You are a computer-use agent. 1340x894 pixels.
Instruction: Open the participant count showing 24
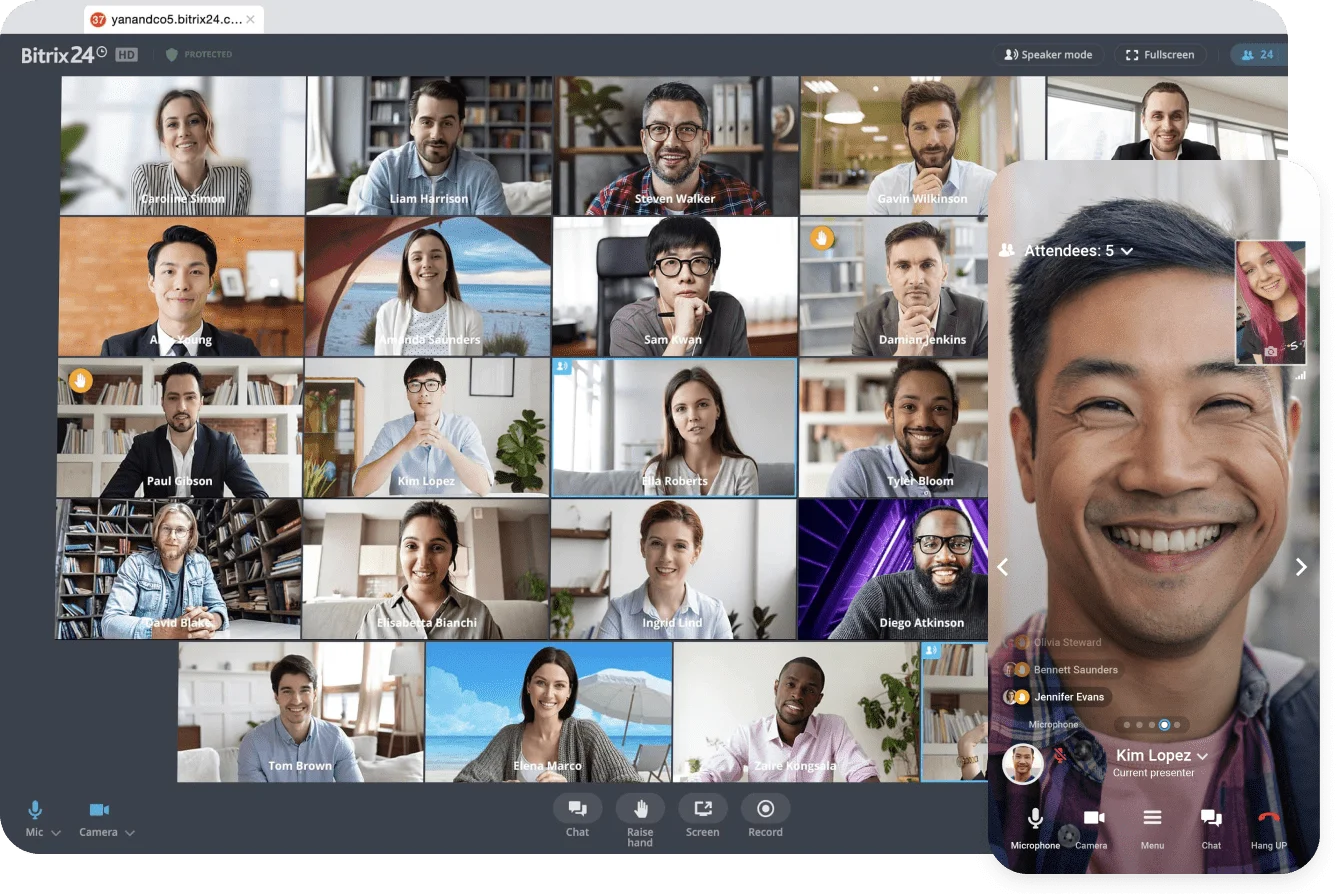pyautogui.click(x=1257, y=55)
